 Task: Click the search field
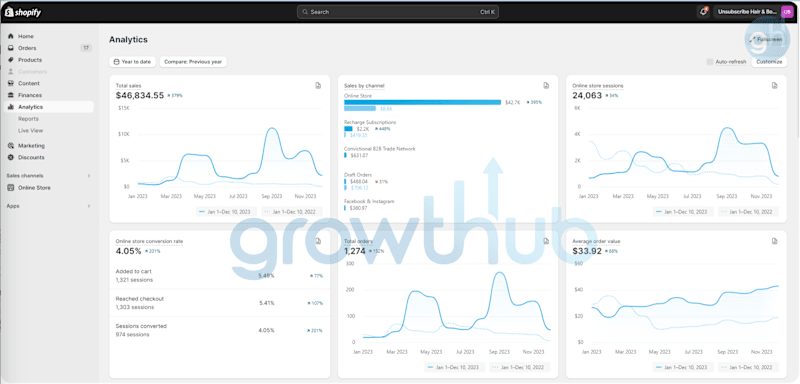pos(398,12)
